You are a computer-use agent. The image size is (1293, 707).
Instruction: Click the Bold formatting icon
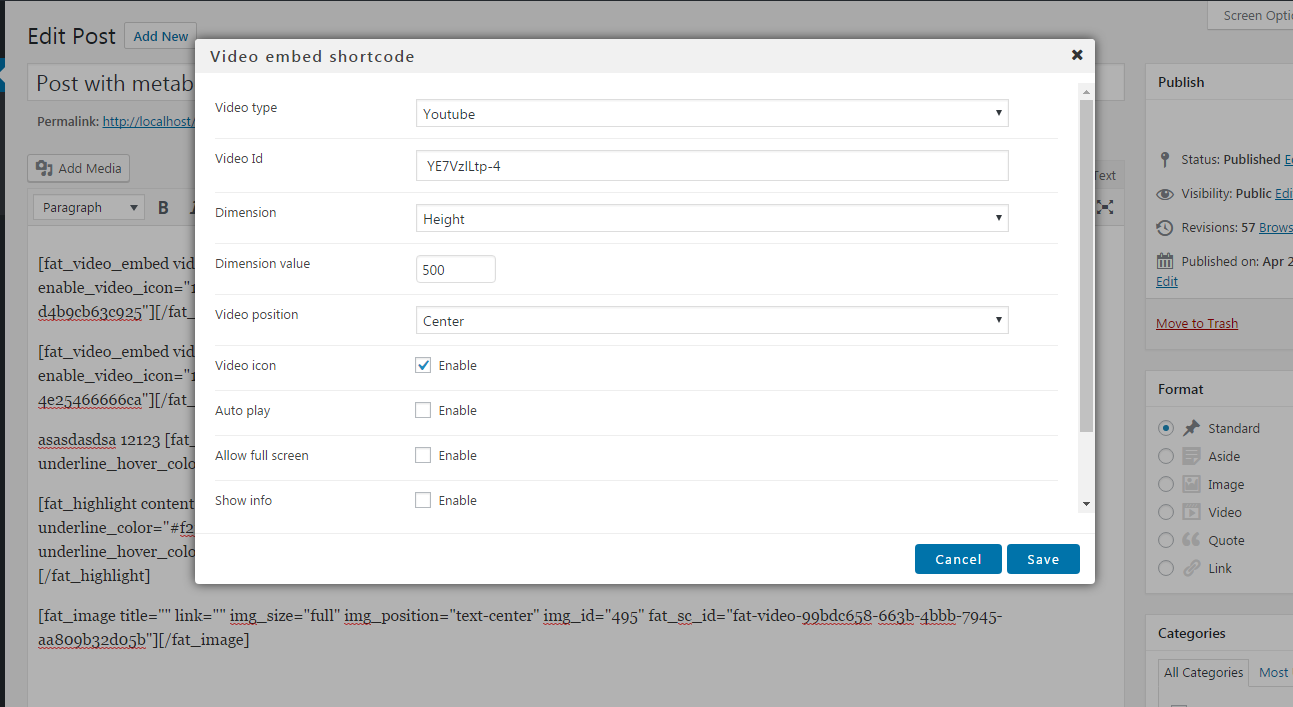coord(164,208)
